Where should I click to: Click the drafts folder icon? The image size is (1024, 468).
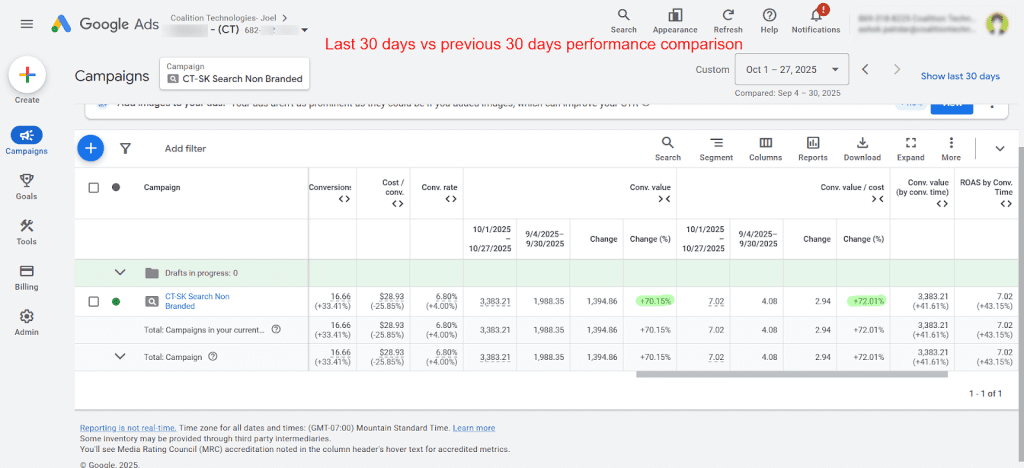(152, 273)
